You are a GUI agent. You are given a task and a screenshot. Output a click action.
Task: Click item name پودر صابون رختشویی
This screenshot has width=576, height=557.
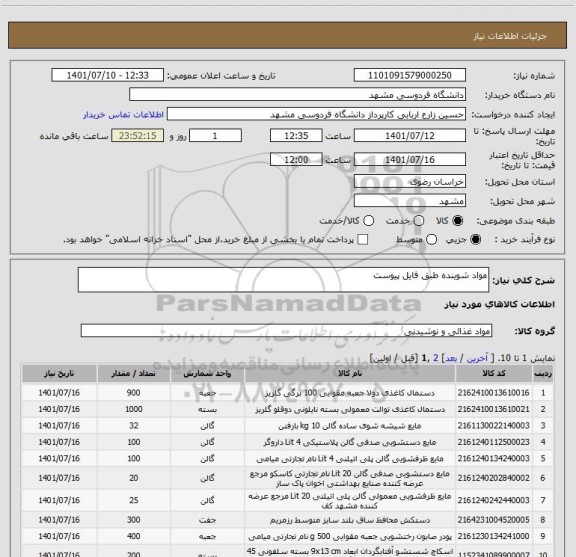pos(350,536)
